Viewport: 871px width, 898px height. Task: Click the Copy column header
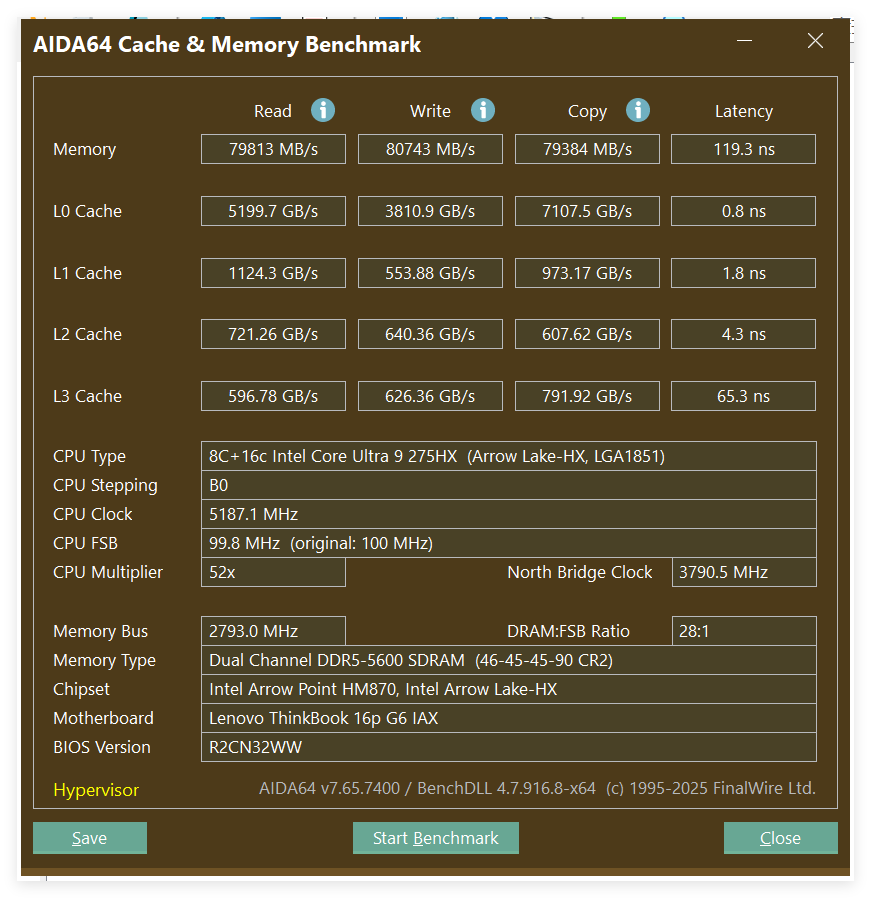pyautogui.click(x=587, y=112)
